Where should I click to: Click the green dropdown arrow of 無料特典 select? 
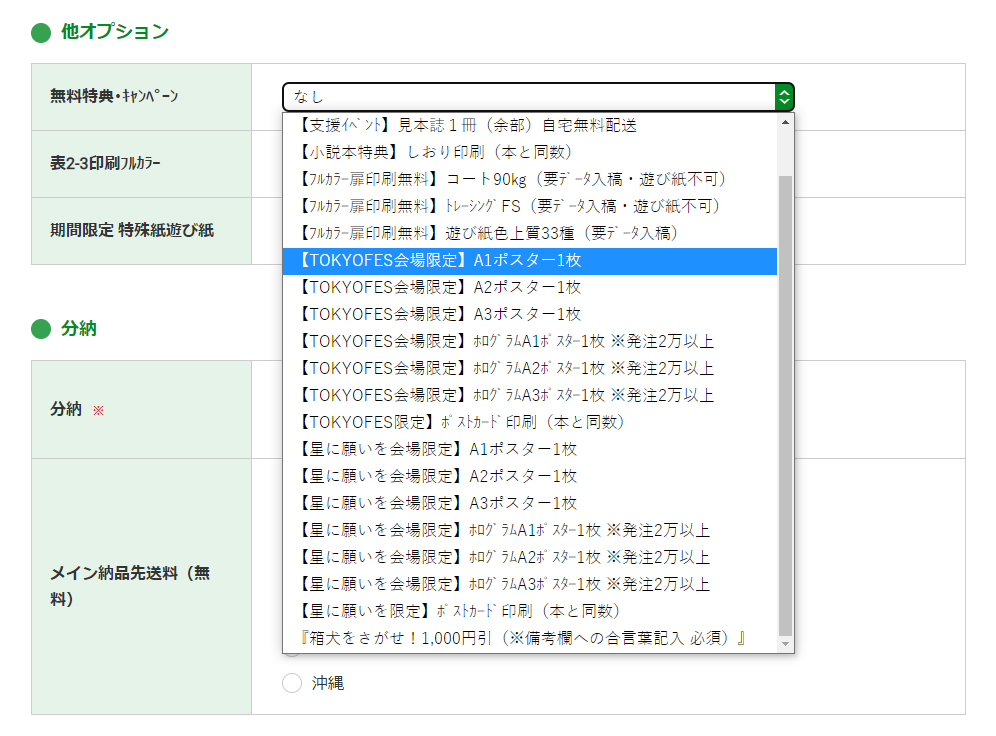(x=784, y=97)
